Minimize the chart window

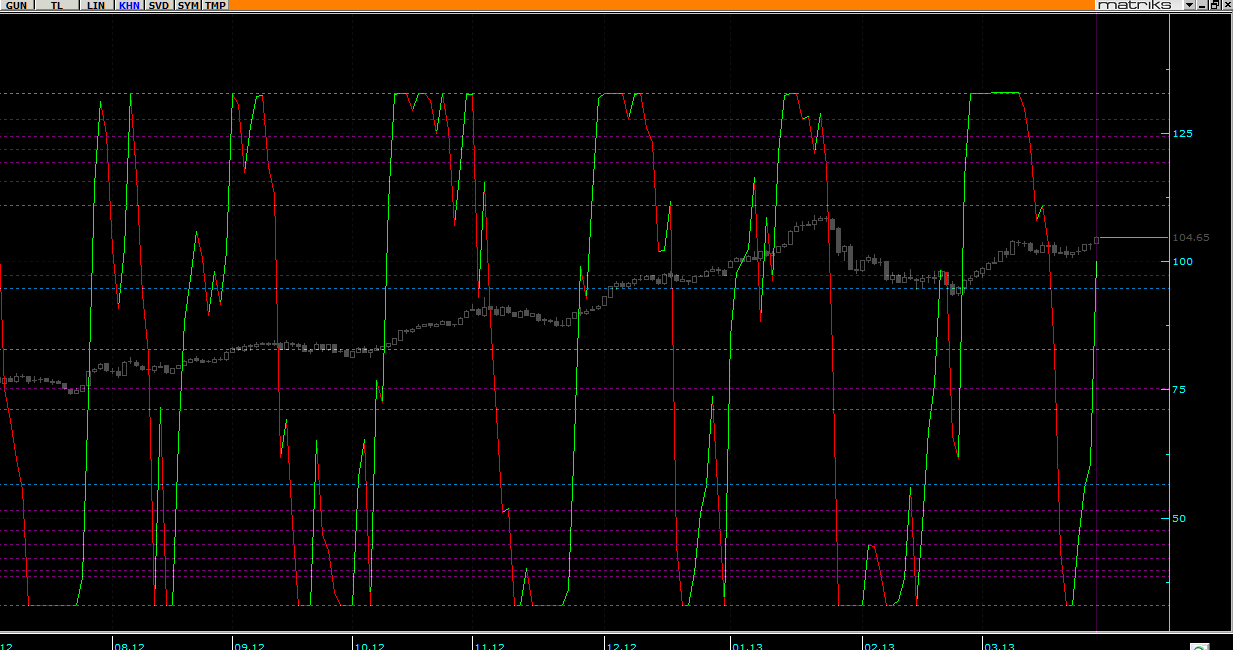pos(1201,5)
